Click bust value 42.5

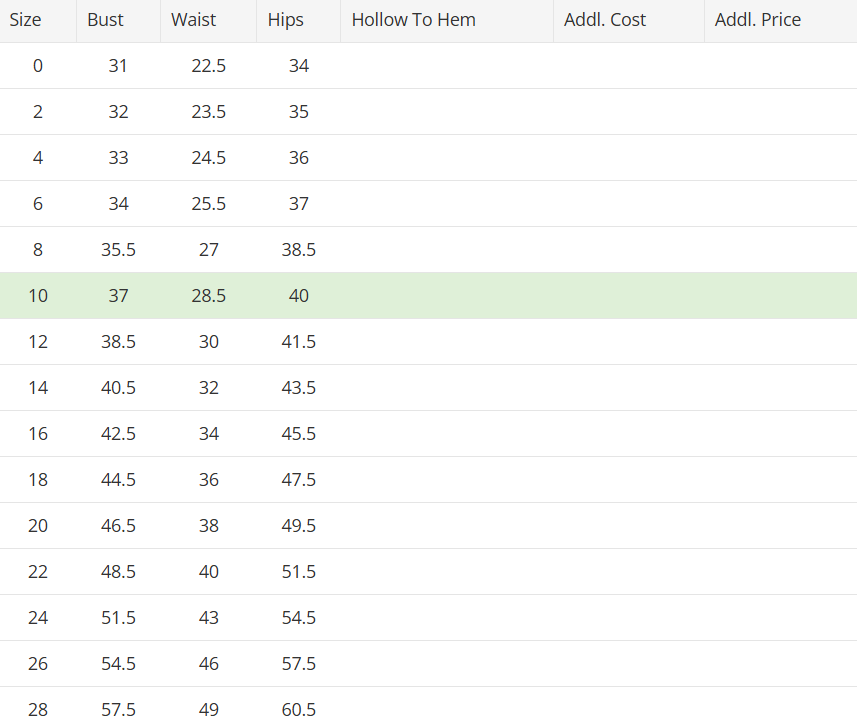point(118,433)
